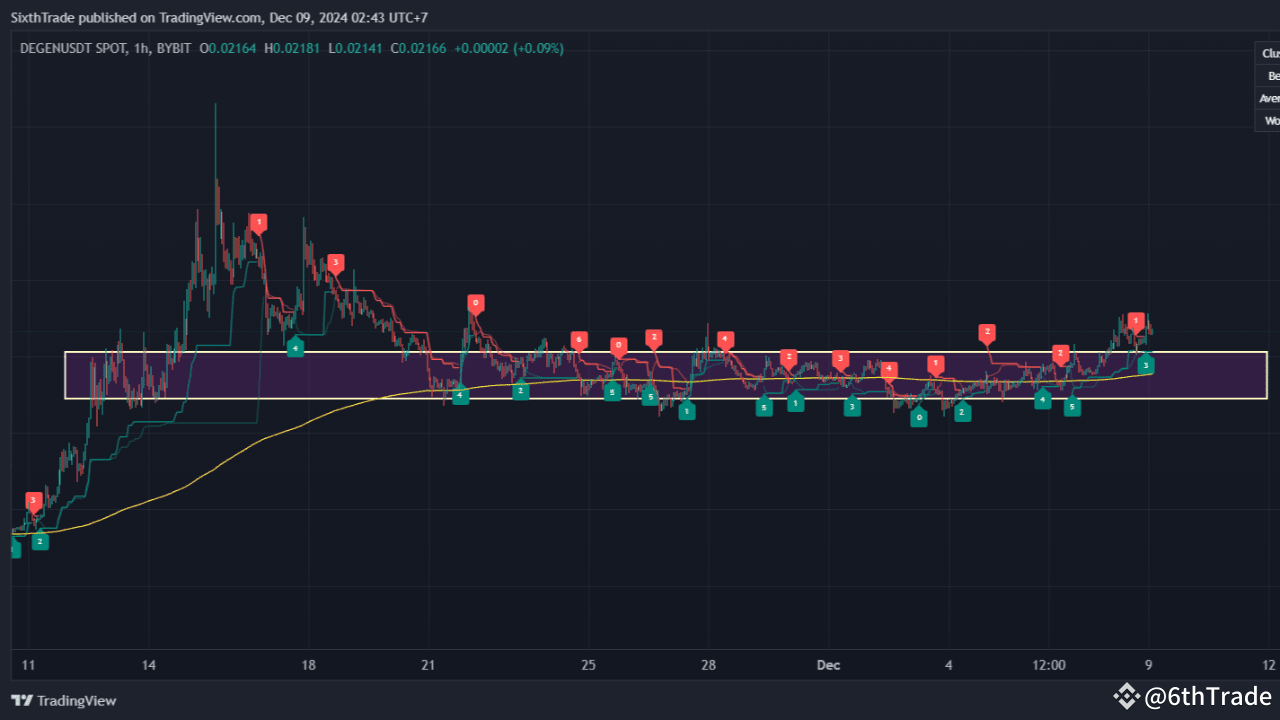Click the TradingView logo at bottom left
The width and height of the screenshot is (1280, 720).
click(63, 701)
